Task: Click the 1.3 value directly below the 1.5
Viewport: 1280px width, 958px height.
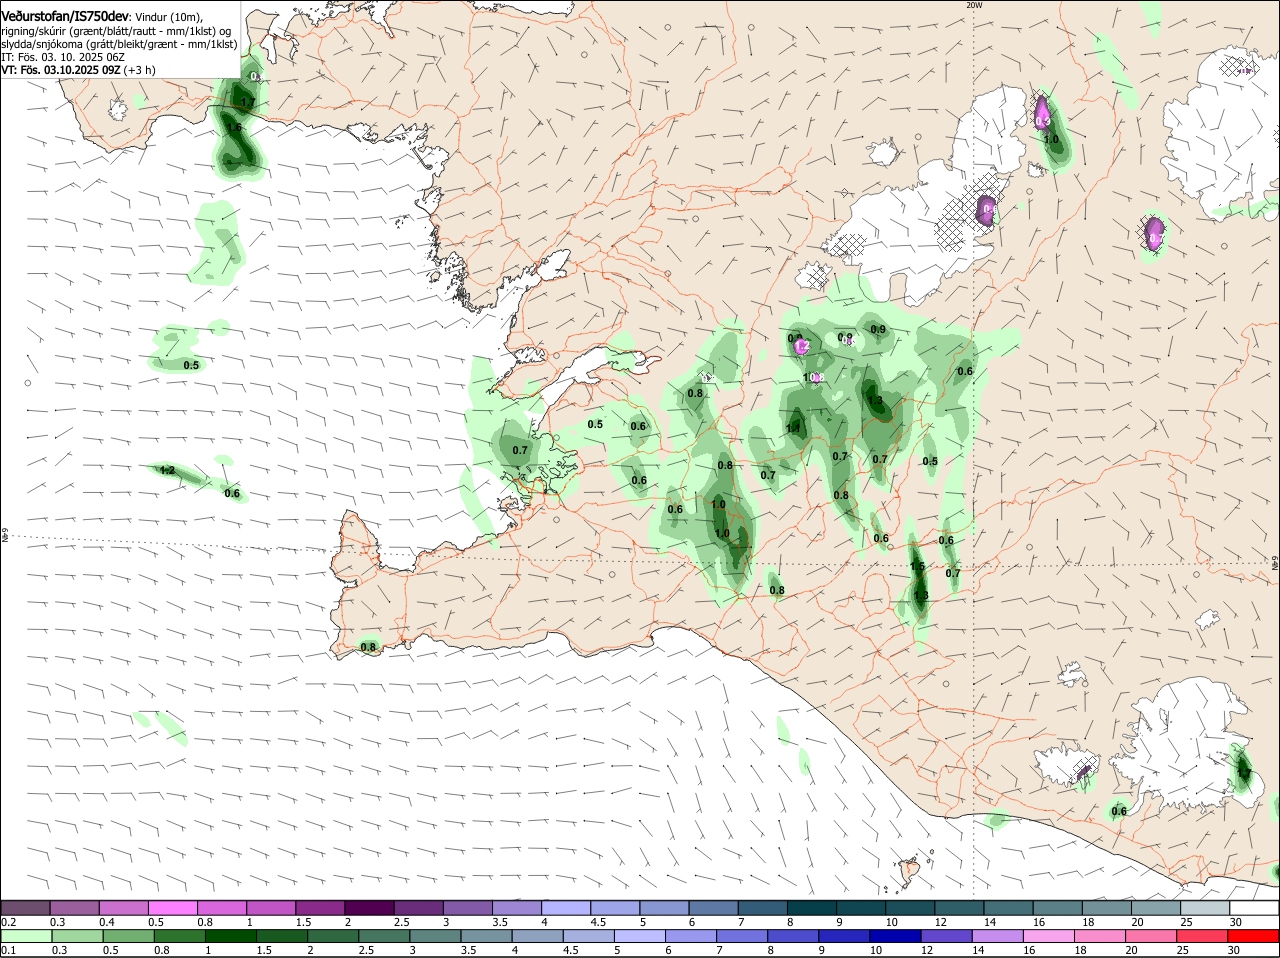Action: pyautogui.click(x=921, y=595)
